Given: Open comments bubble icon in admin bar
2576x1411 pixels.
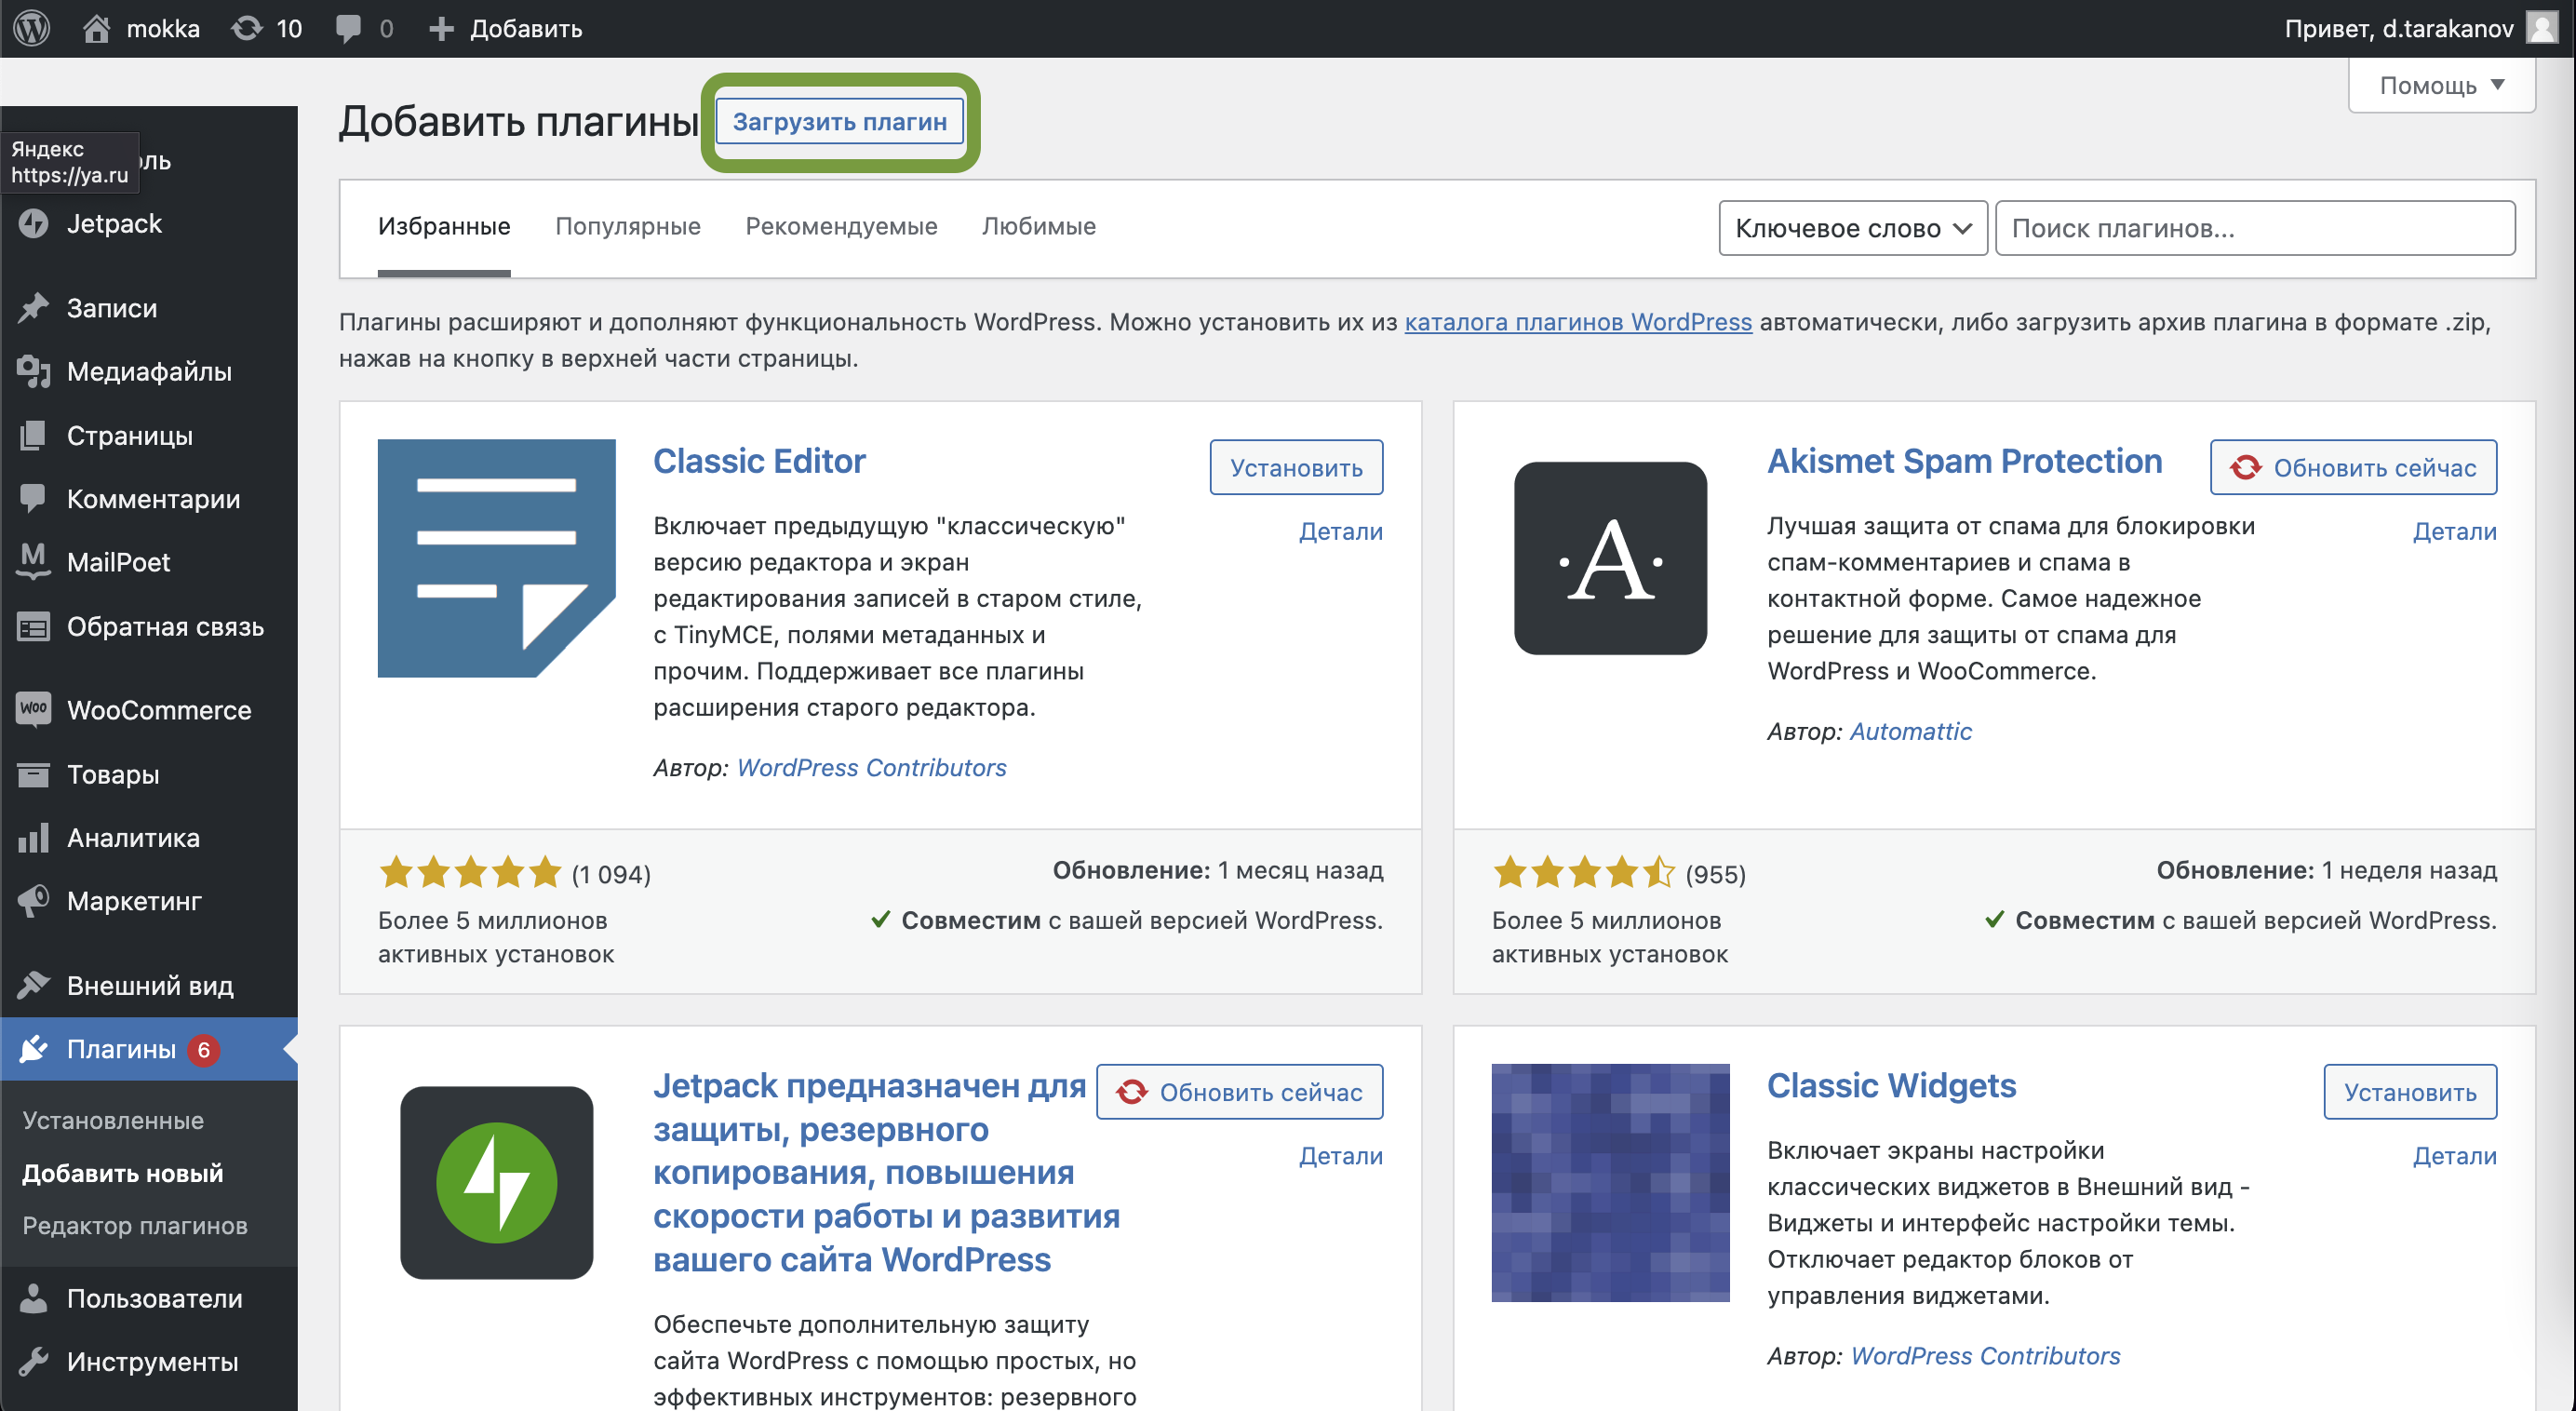Looking at the screenshot, I should 348,28.
